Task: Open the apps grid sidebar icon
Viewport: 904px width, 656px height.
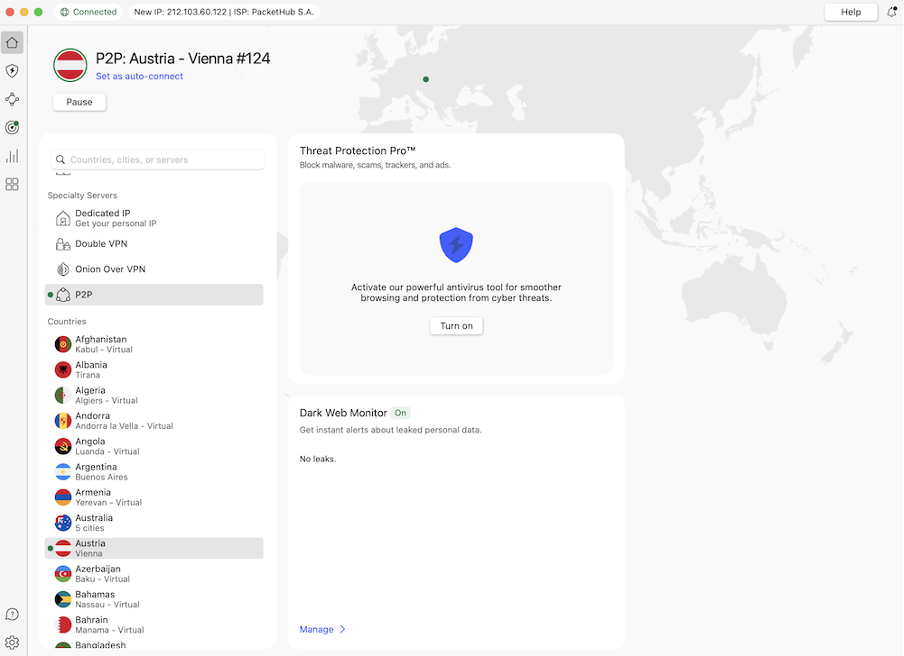Action: [x=12, y=184]
